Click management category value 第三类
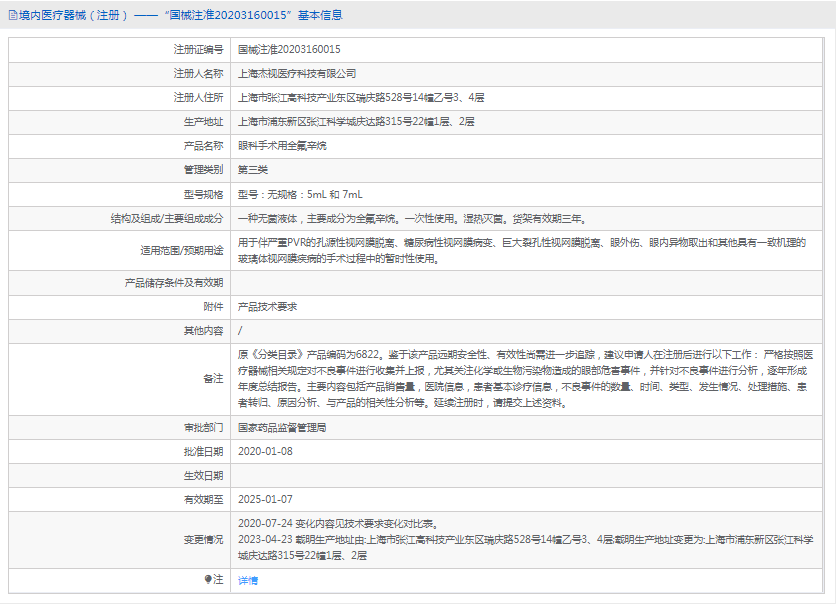Viewport: 836px width, 606px height. (253, 169)
